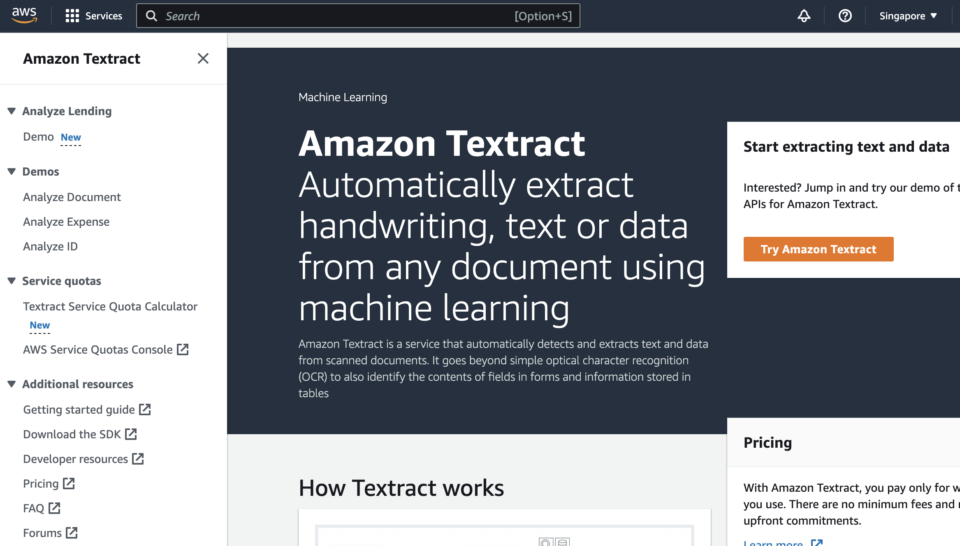Collapse the Service quotas section
This screenshot has height=546, width=960.
pos(12,282)
